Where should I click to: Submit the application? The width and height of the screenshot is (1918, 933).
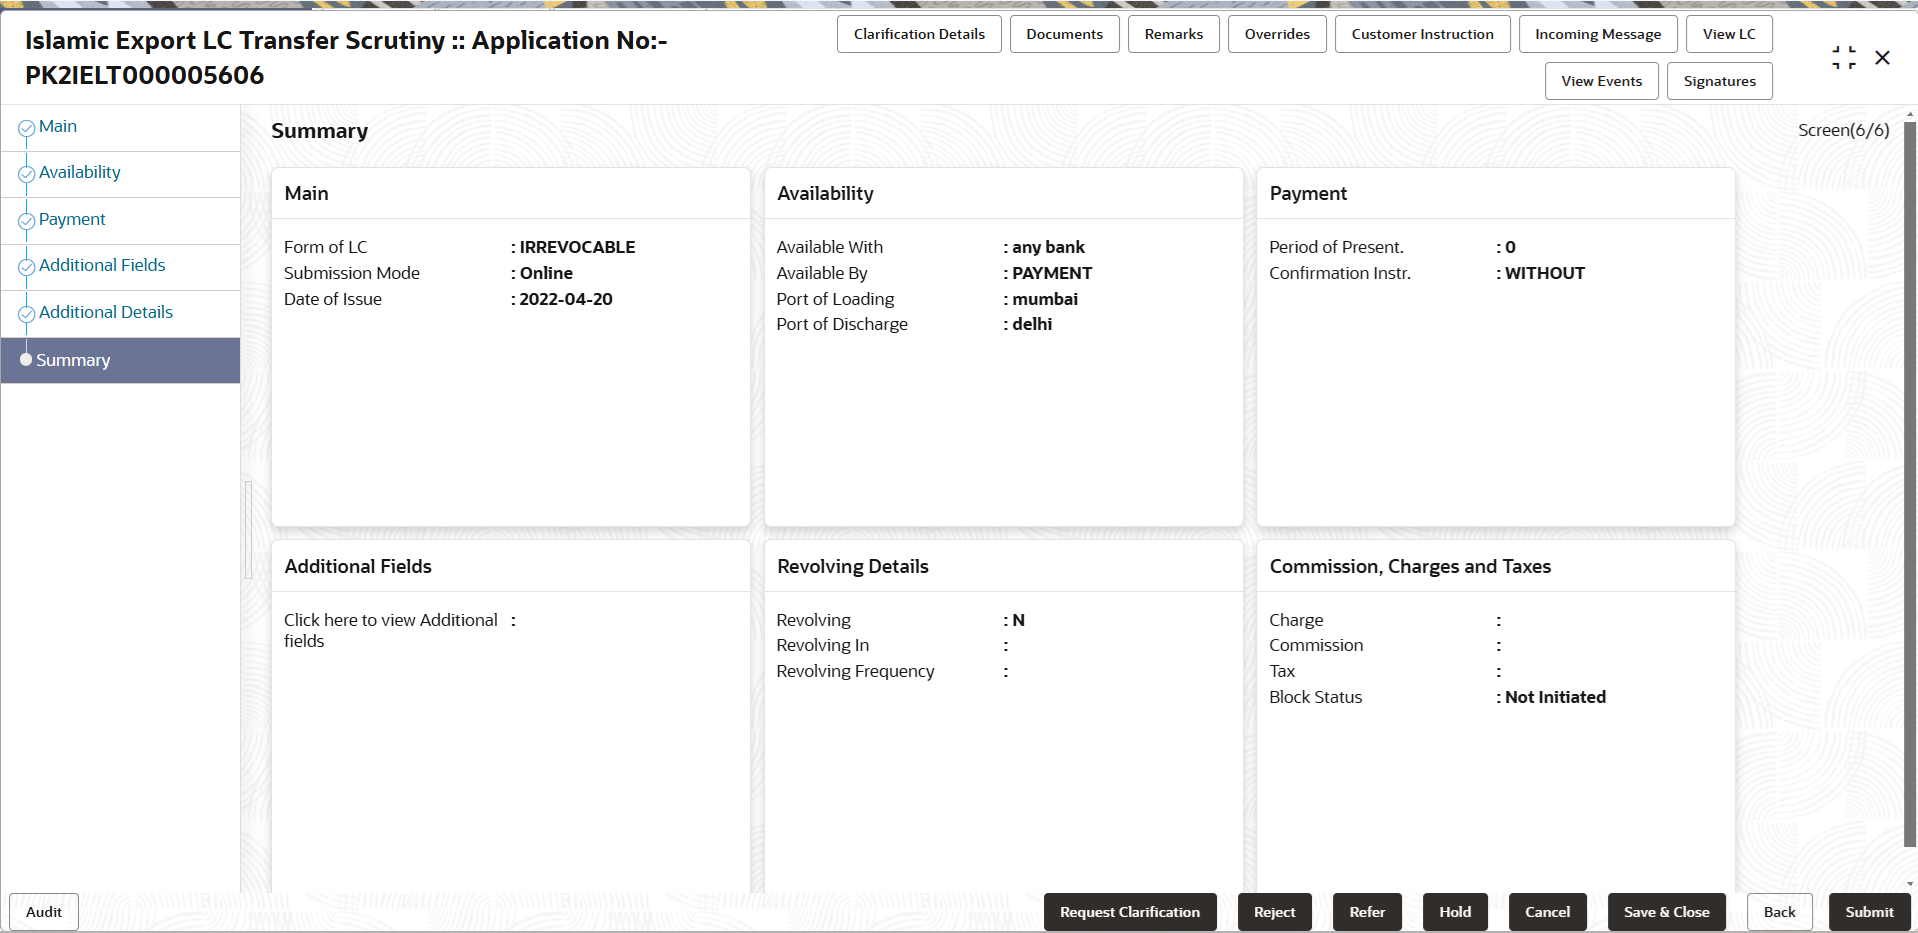click(x=1869, y=912)
